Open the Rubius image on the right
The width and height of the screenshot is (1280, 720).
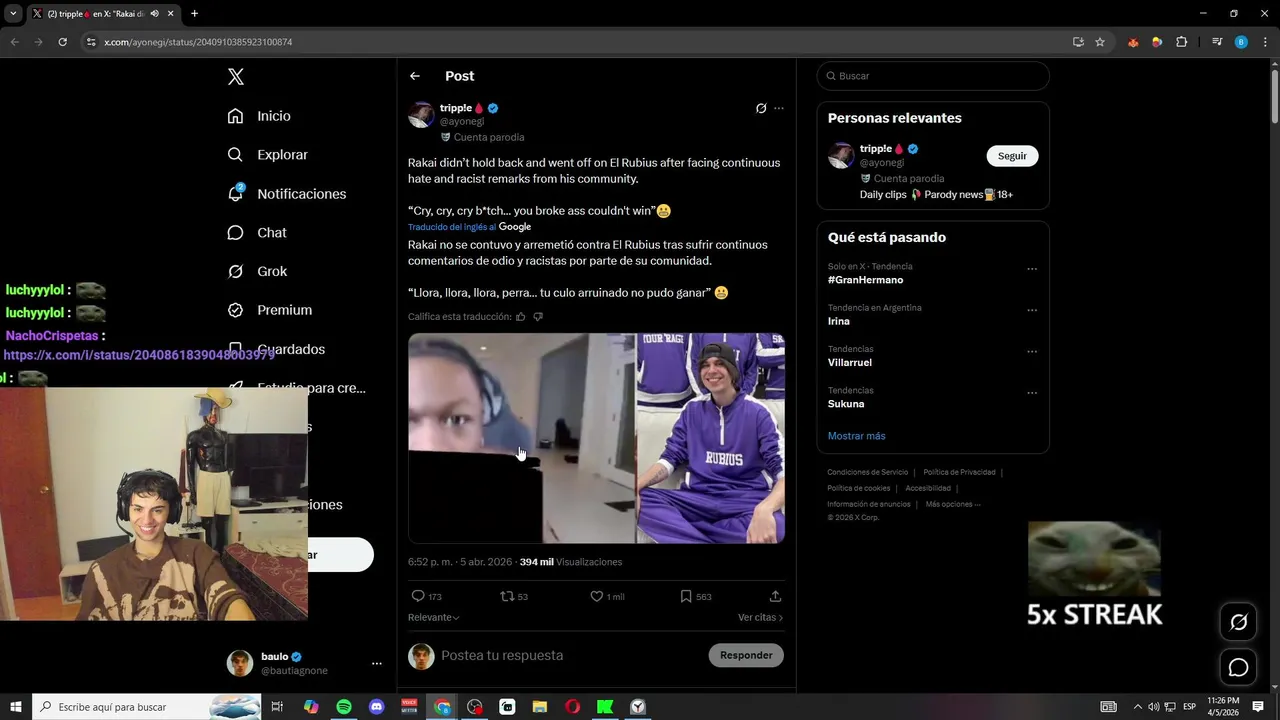click(711, 438)
